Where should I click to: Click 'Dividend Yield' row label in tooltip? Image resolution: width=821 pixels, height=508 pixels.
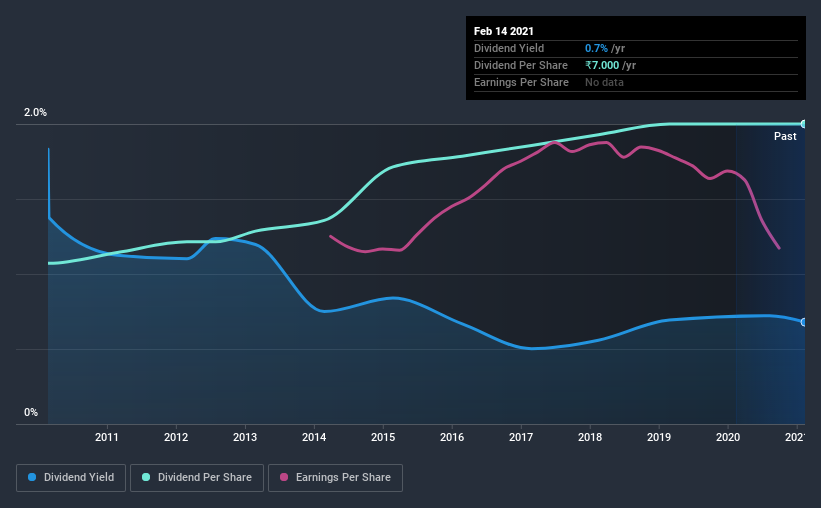509,48
